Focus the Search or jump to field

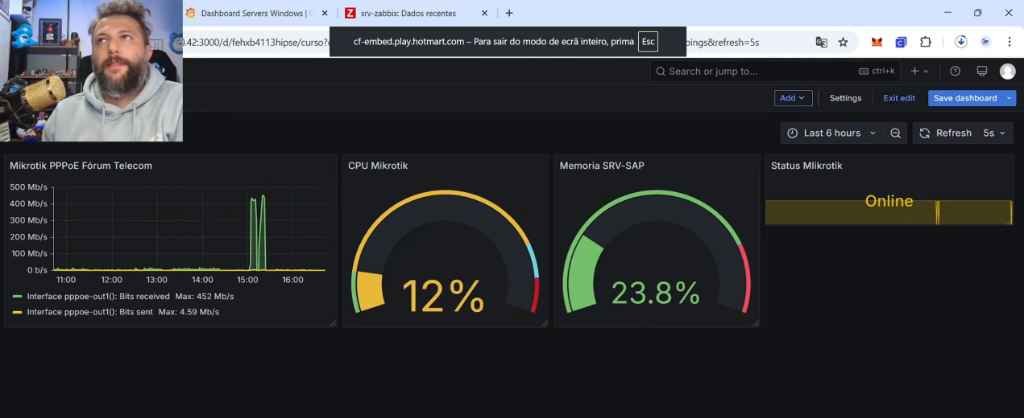tap(774, 71)
